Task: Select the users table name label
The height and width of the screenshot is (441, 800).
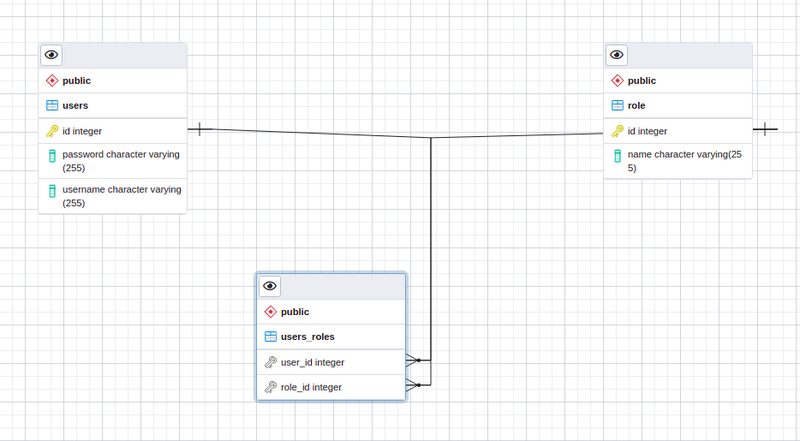Action: tap(75, 105)
